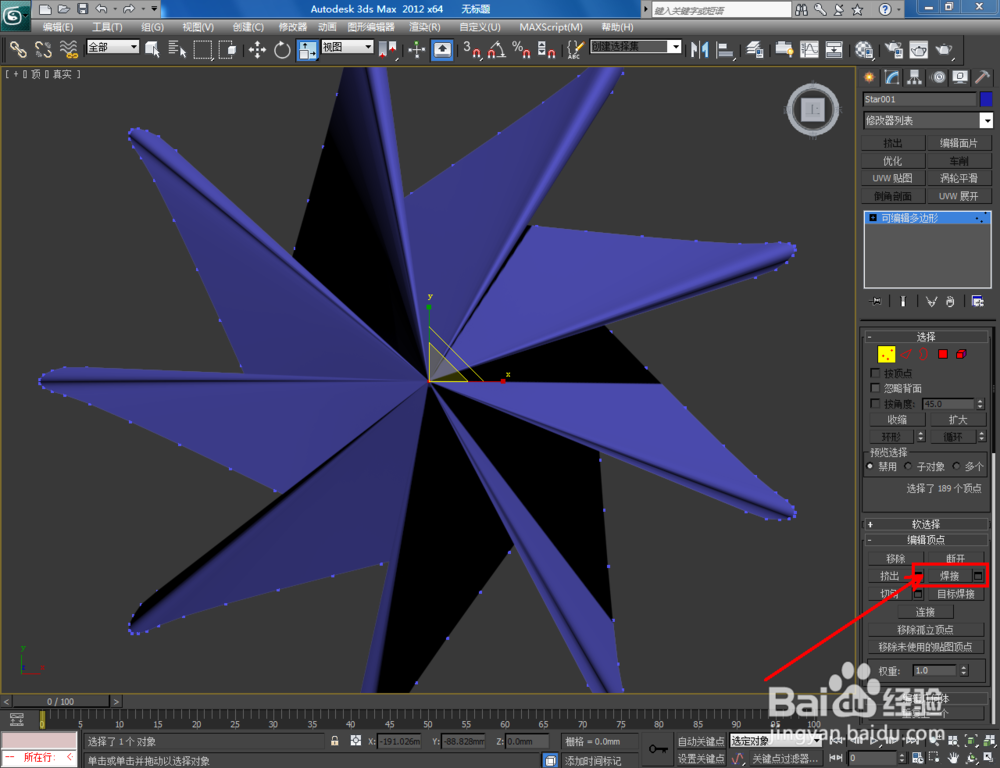Switch to the Create panel star icon
This screenshot has width=1000, height=768.
869,77
